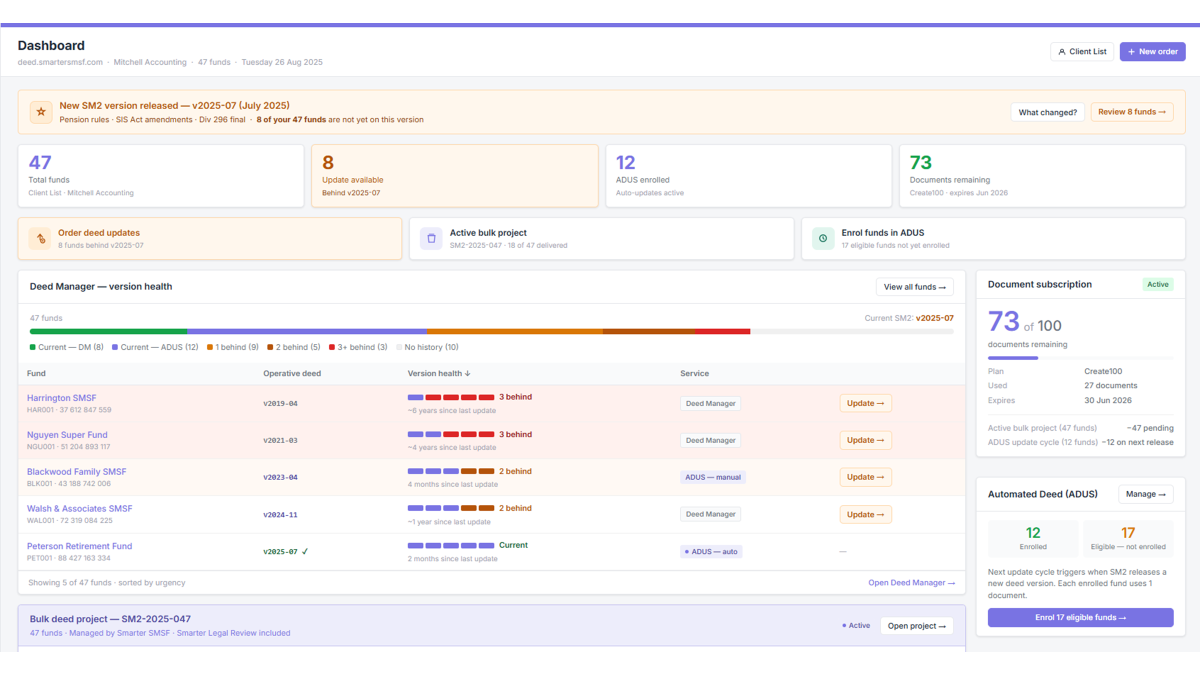This screenshot has width=1200, height=675.
Task: Click the plus icon on New order
Action: point(1131,52)
